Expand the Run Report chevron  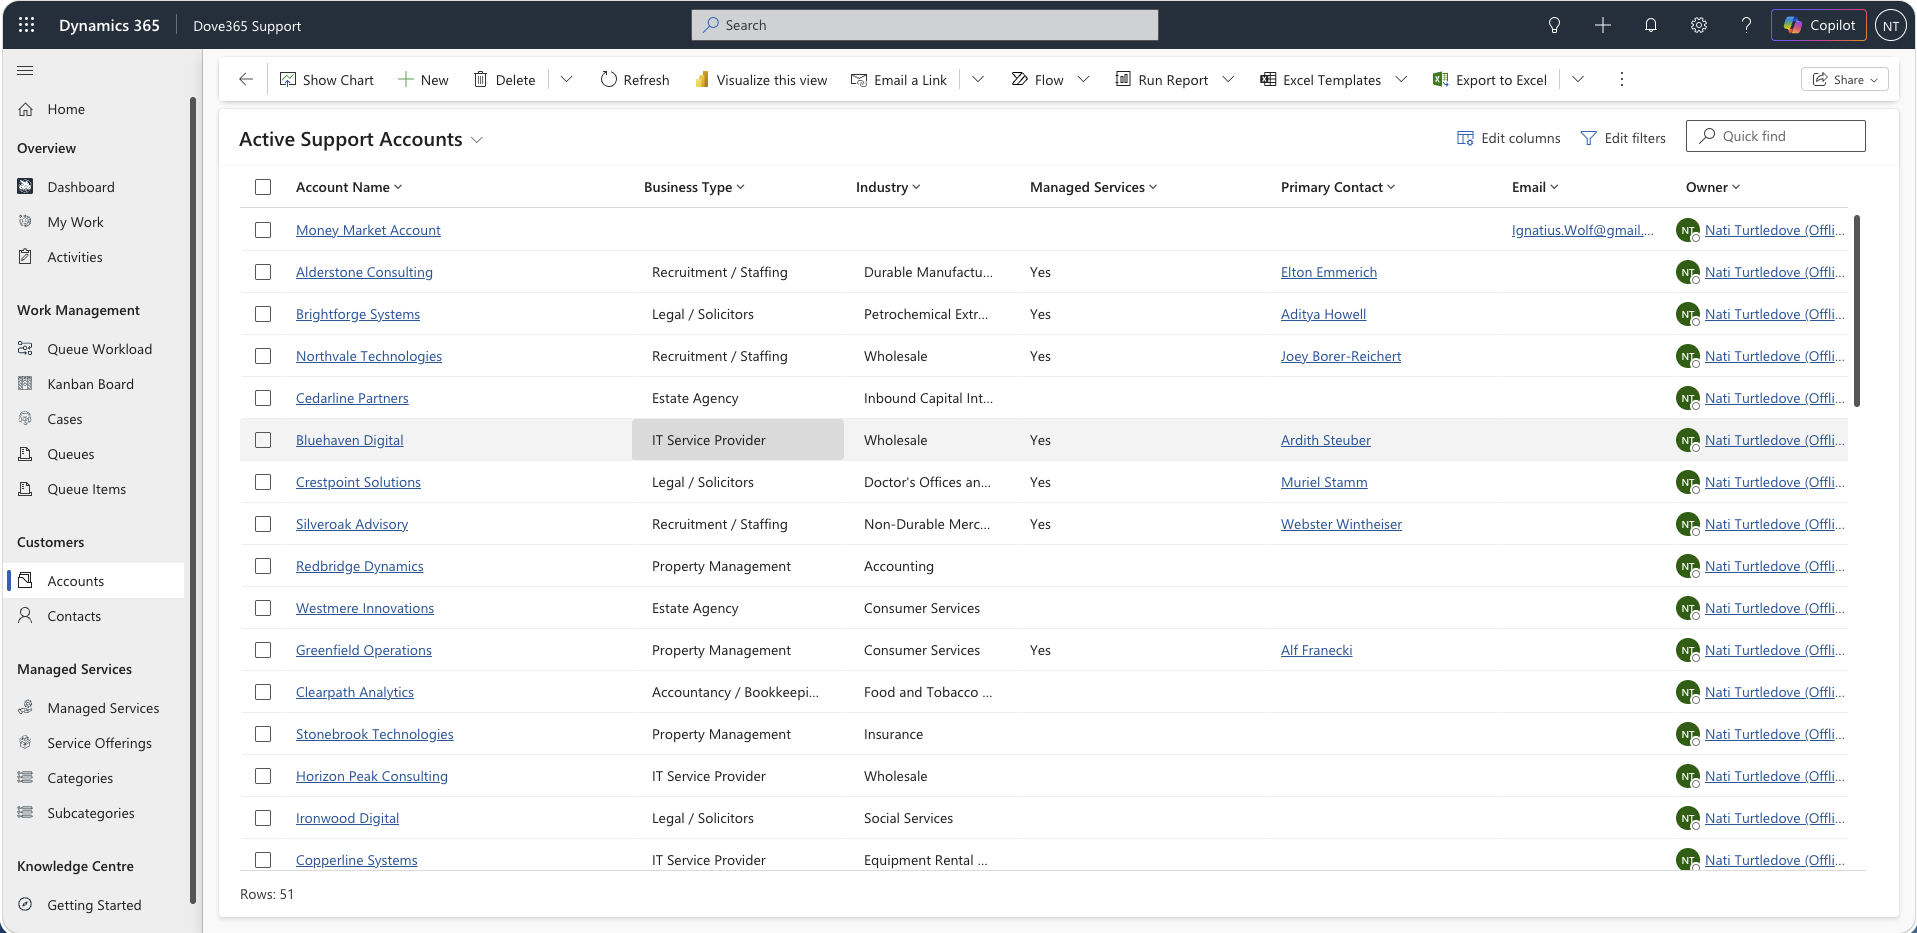[1228, 79]
